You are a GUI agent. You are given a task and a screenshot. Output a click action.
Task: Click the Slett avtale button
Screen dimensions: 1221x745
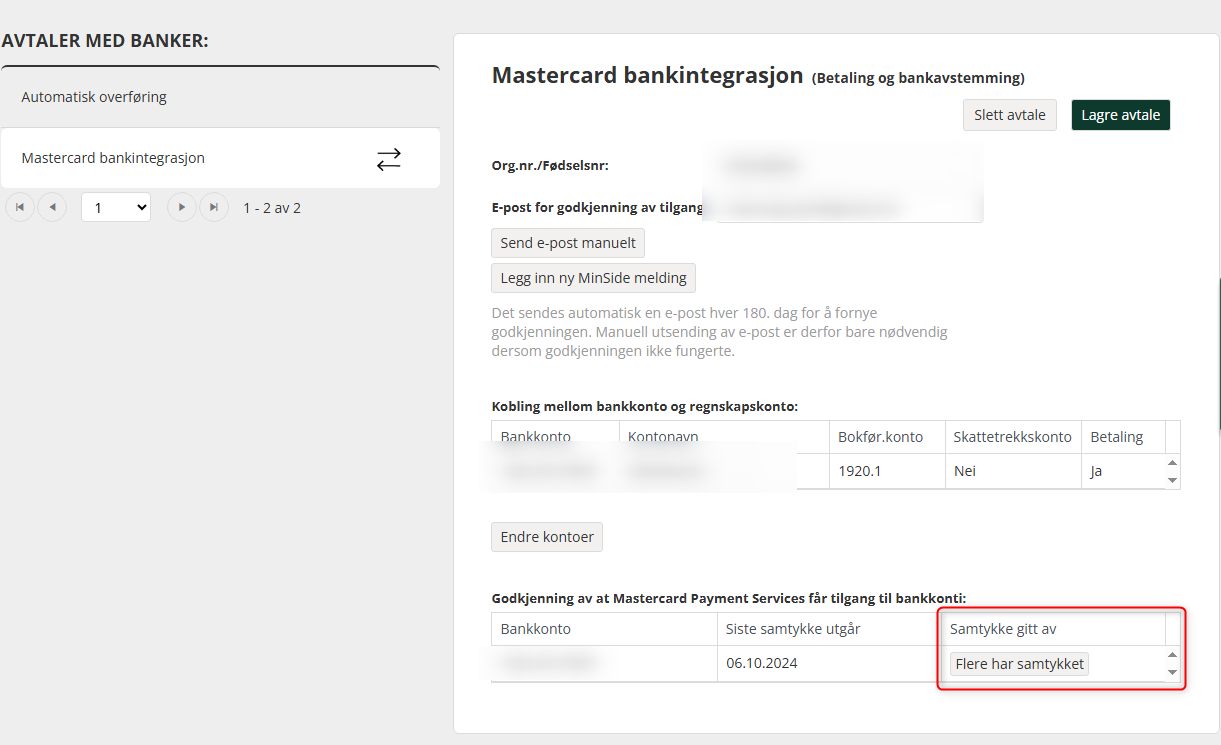pyautogui.click(x=1010, y=115)
